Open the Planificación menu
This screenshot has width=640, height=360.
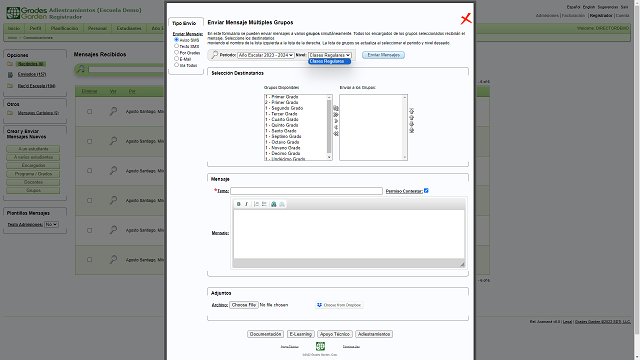click(64, 29)
